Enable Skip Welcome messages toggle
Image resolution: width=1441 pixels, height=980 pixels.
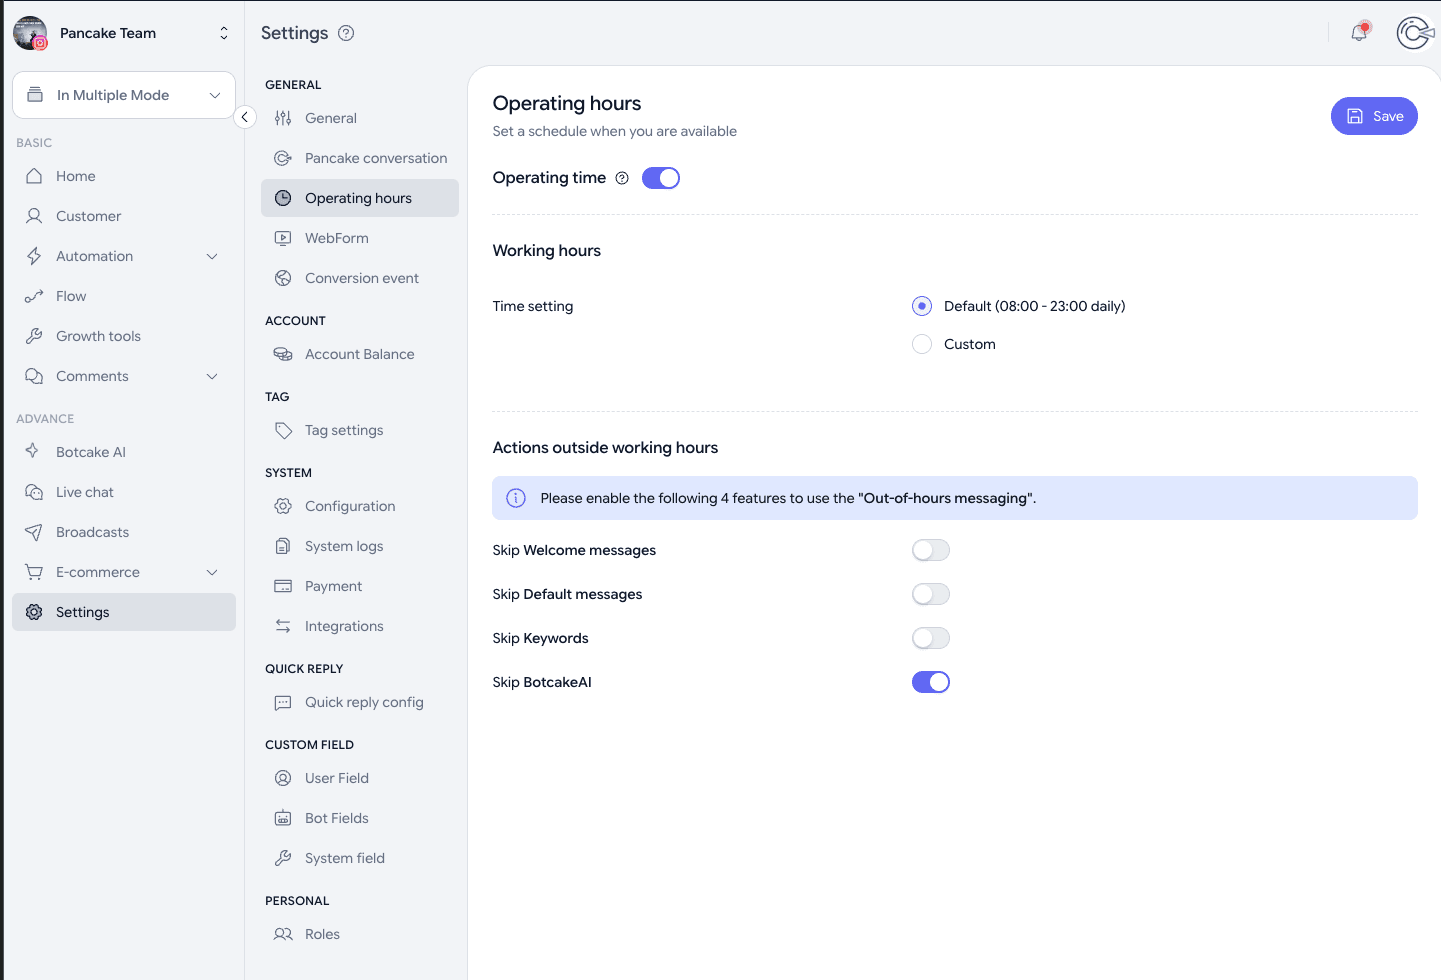[931, 550]
